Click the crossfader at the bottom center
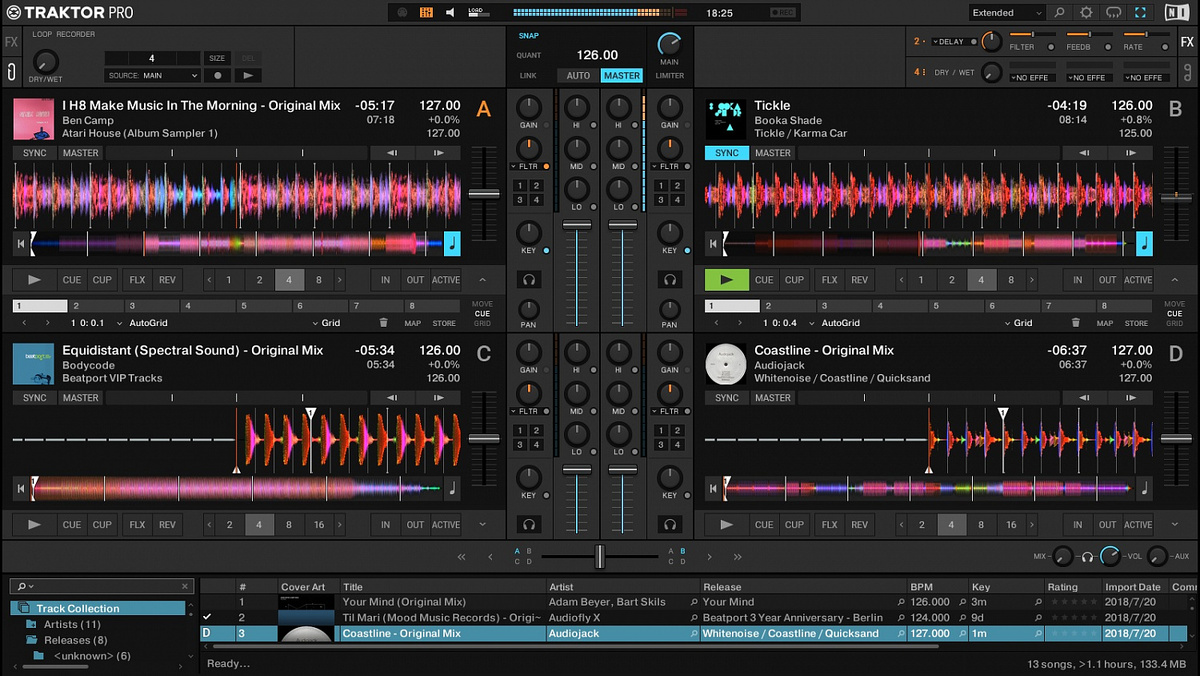The width and height of the screenshot is (1200, 676). [x=598, y=556]
